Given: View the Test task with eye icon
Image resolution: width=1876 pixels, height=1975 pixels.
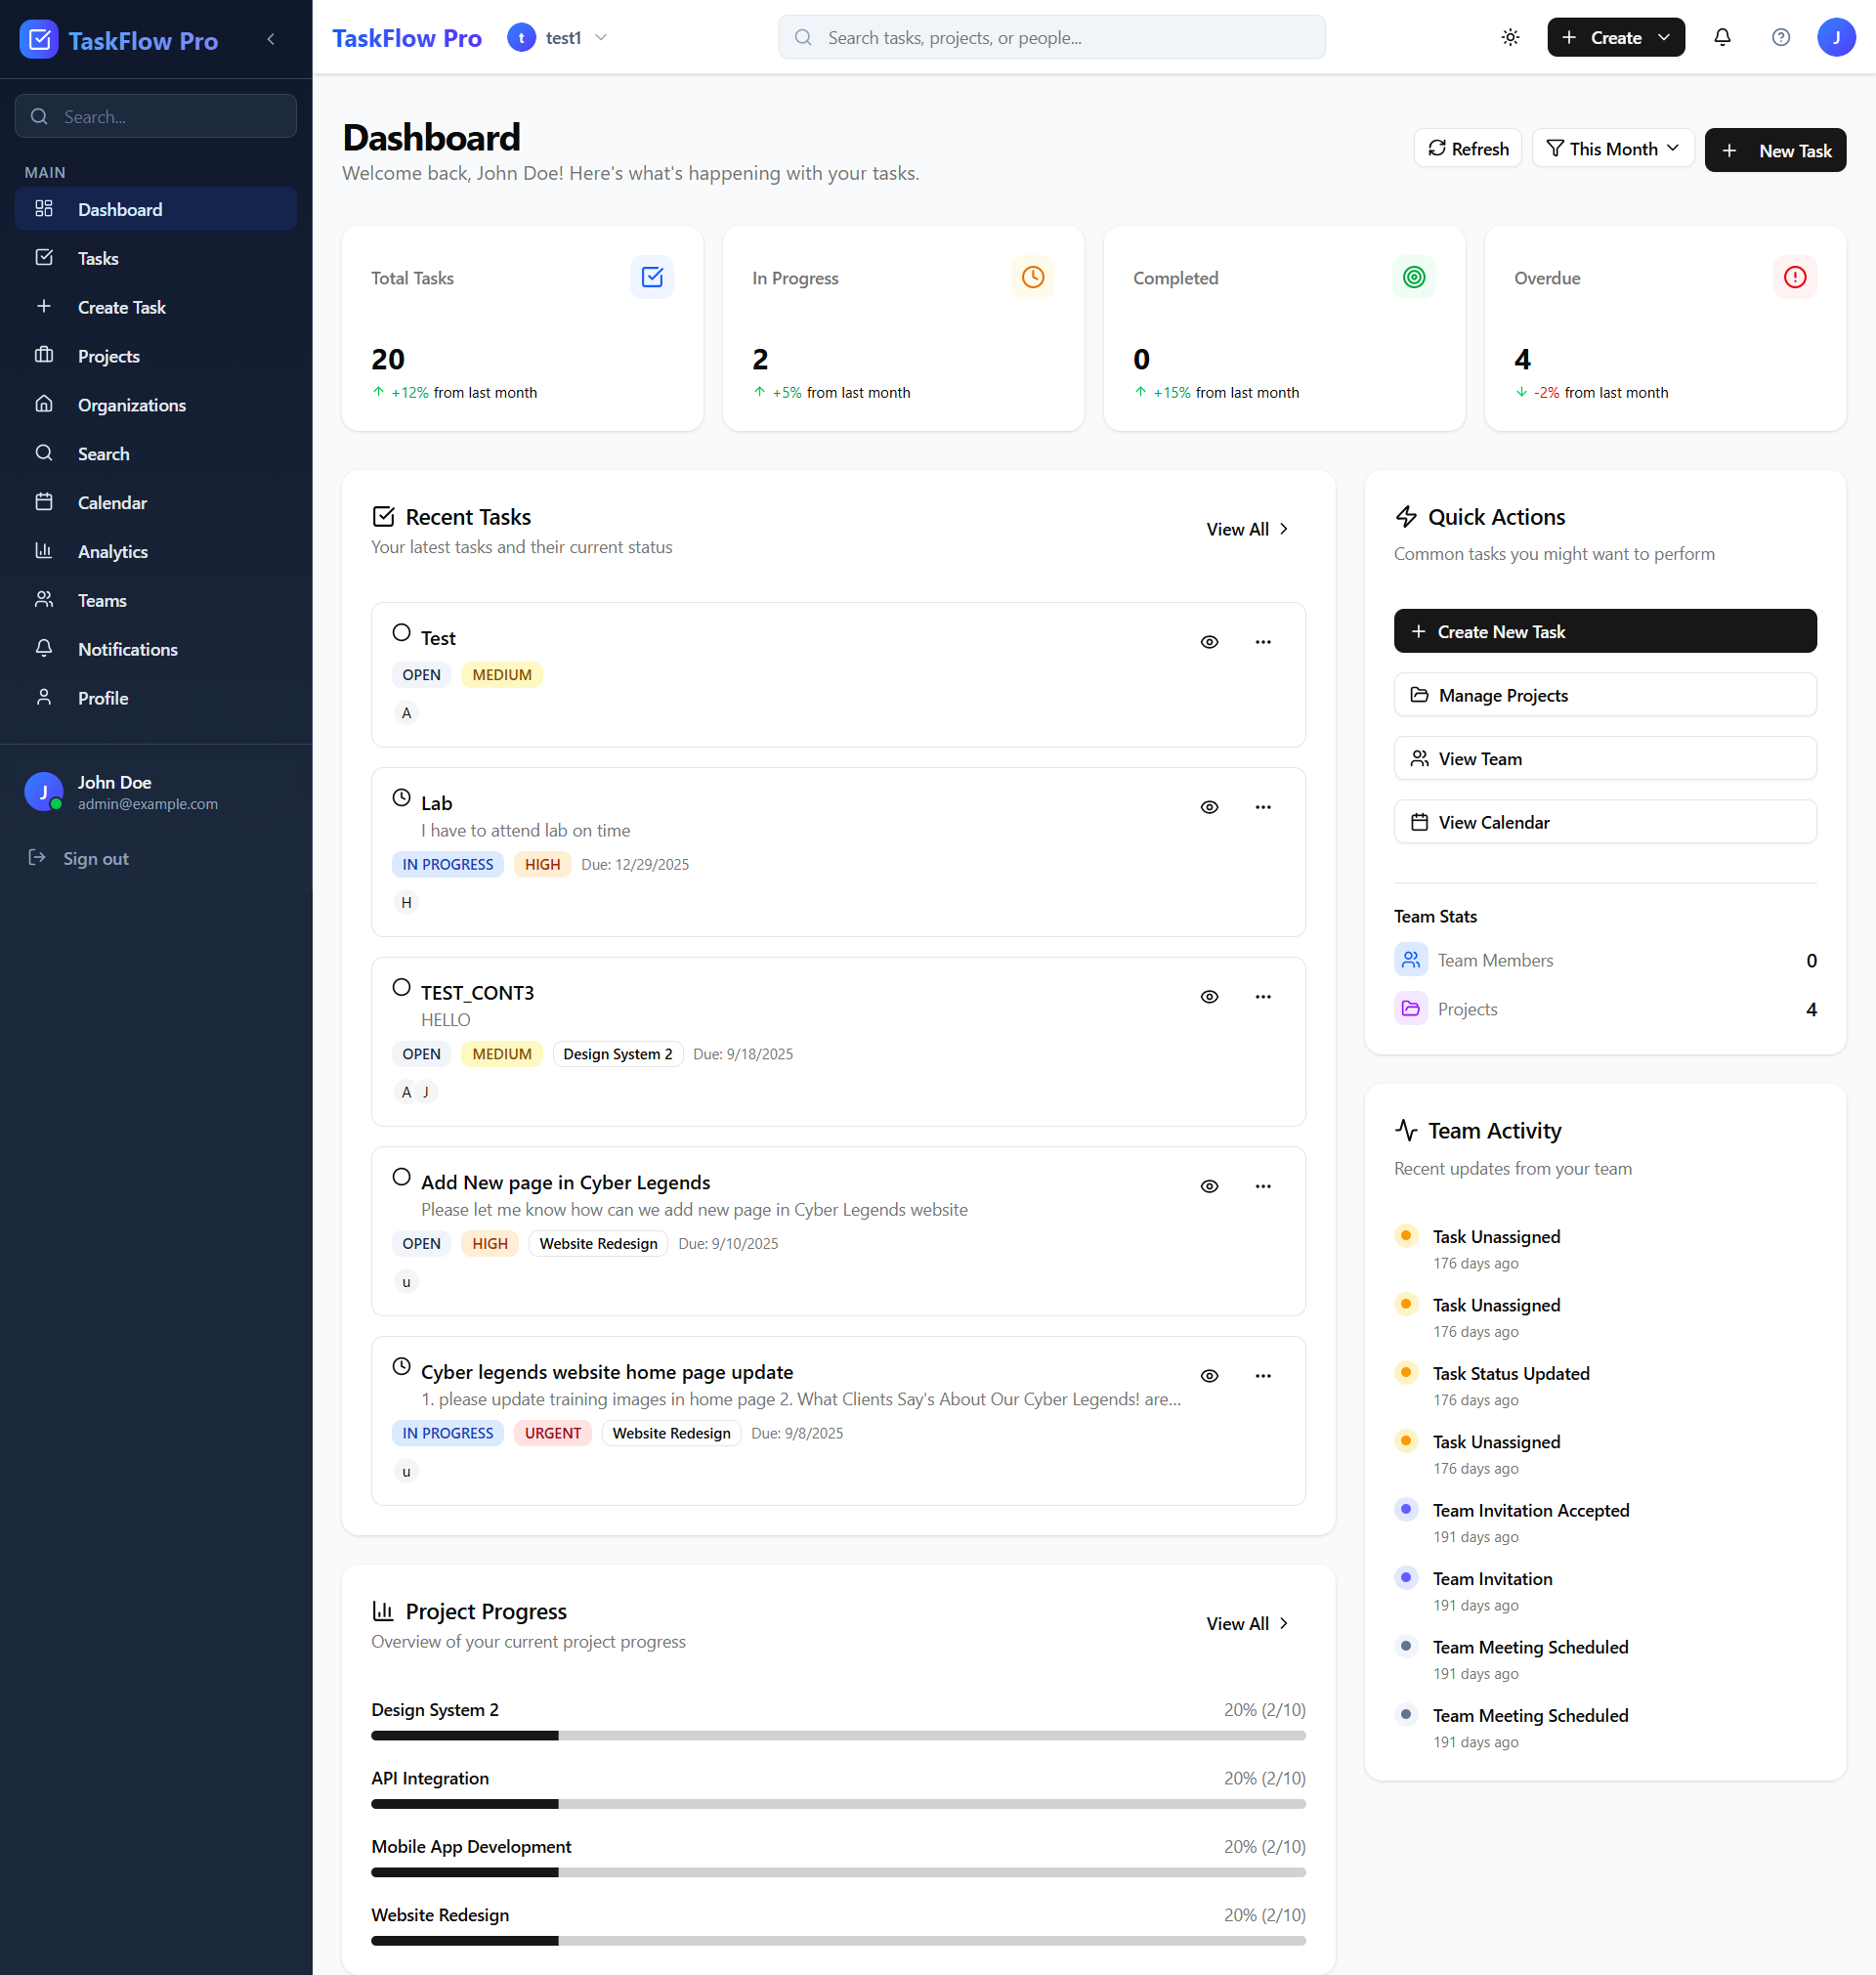Looking at the screenshot, I should point(1209,642).
